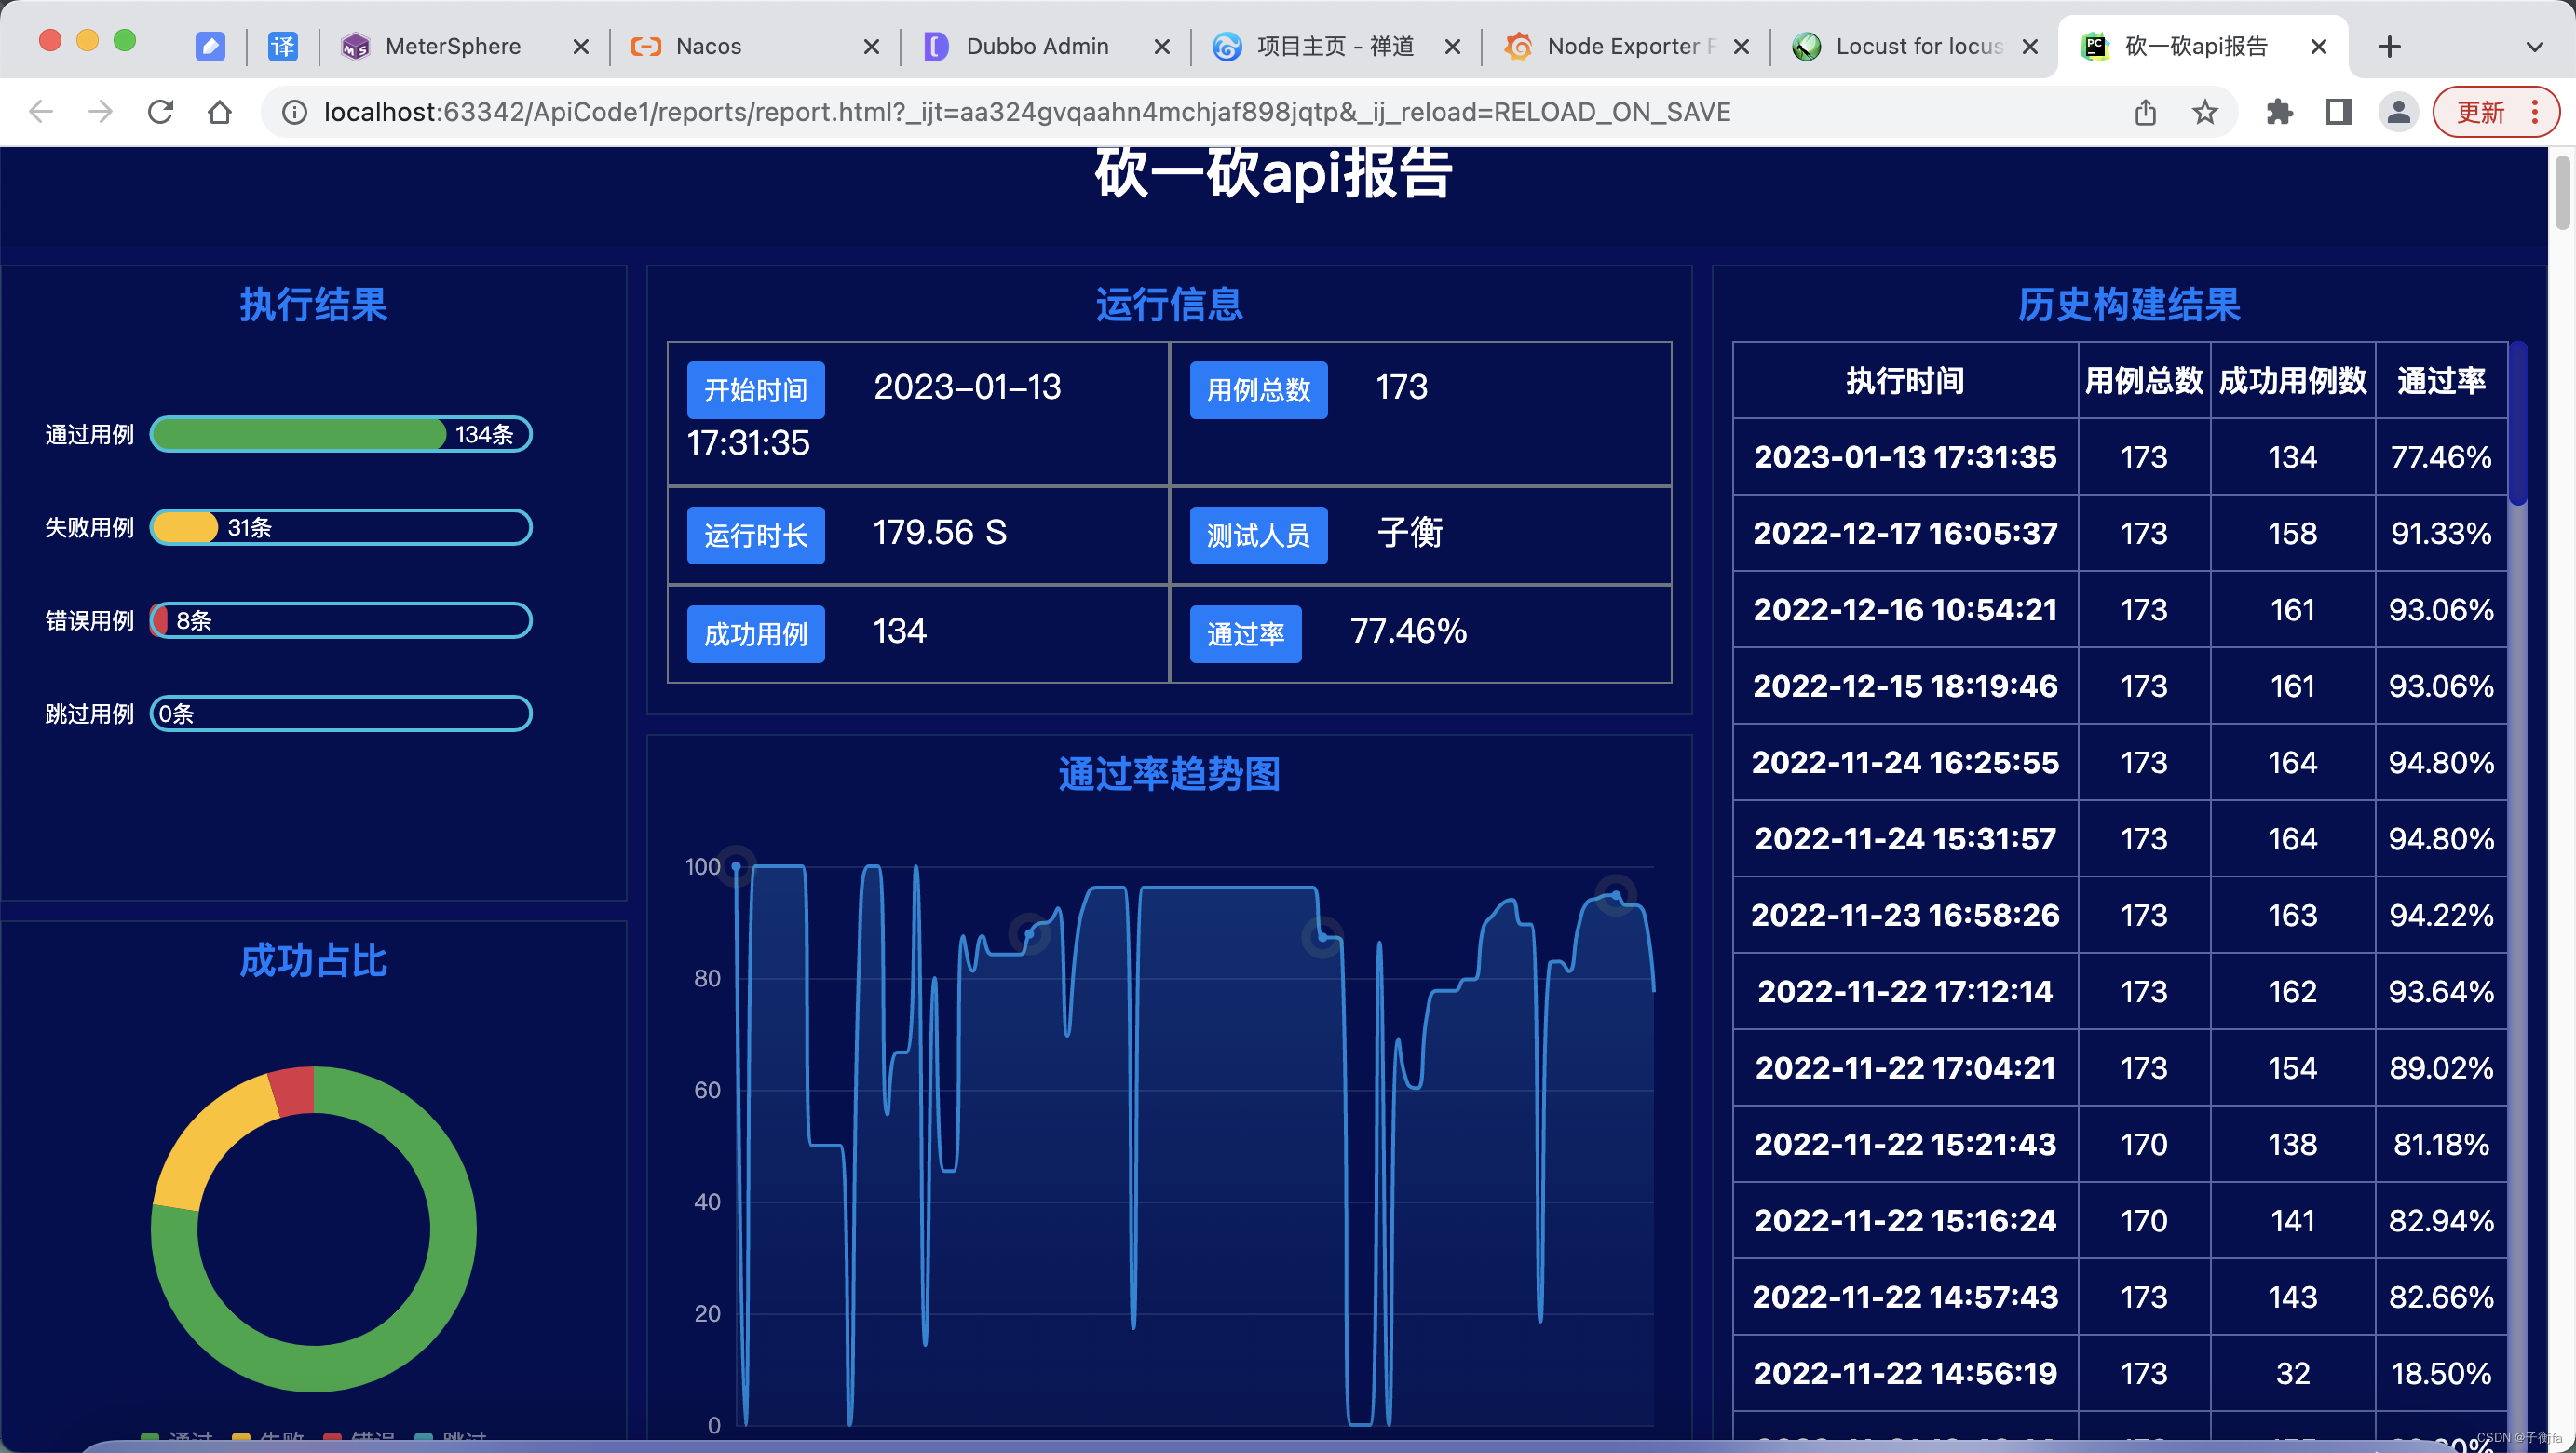Image resolution: width=2576 pixels, height=1453 pixels.
Task: Open the browser home page
Action: pos(220,111)
